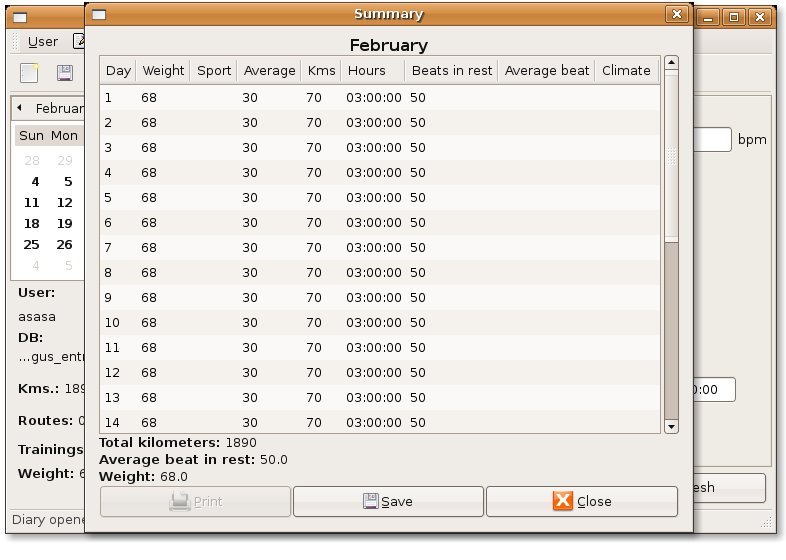Maximize the main window behind the dialog
Screen dimensions: 786x560
tap(734, 18)
